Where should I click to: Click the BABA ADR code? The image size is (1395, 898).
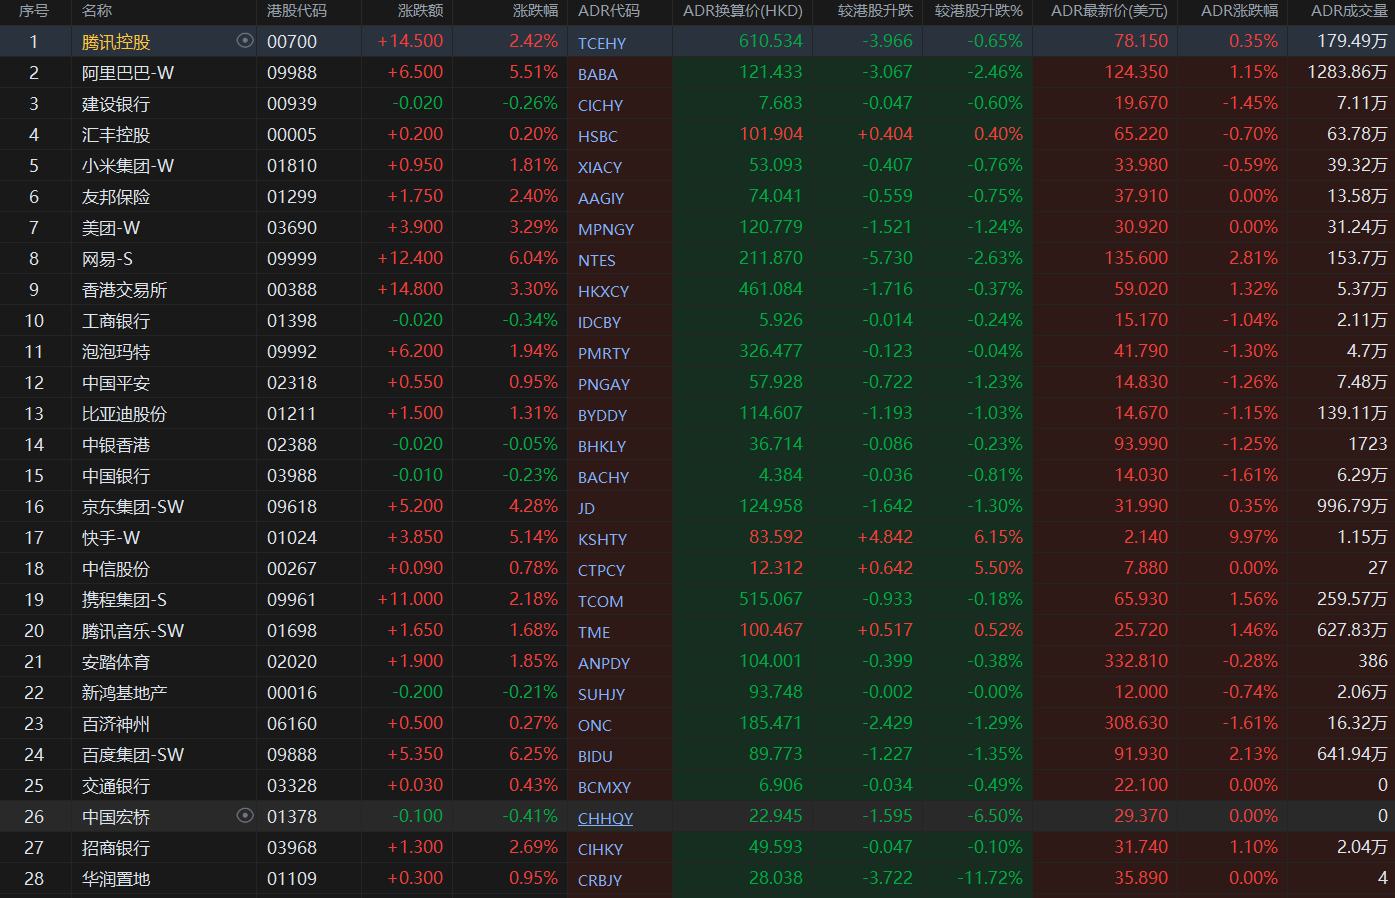click(597, 74)
